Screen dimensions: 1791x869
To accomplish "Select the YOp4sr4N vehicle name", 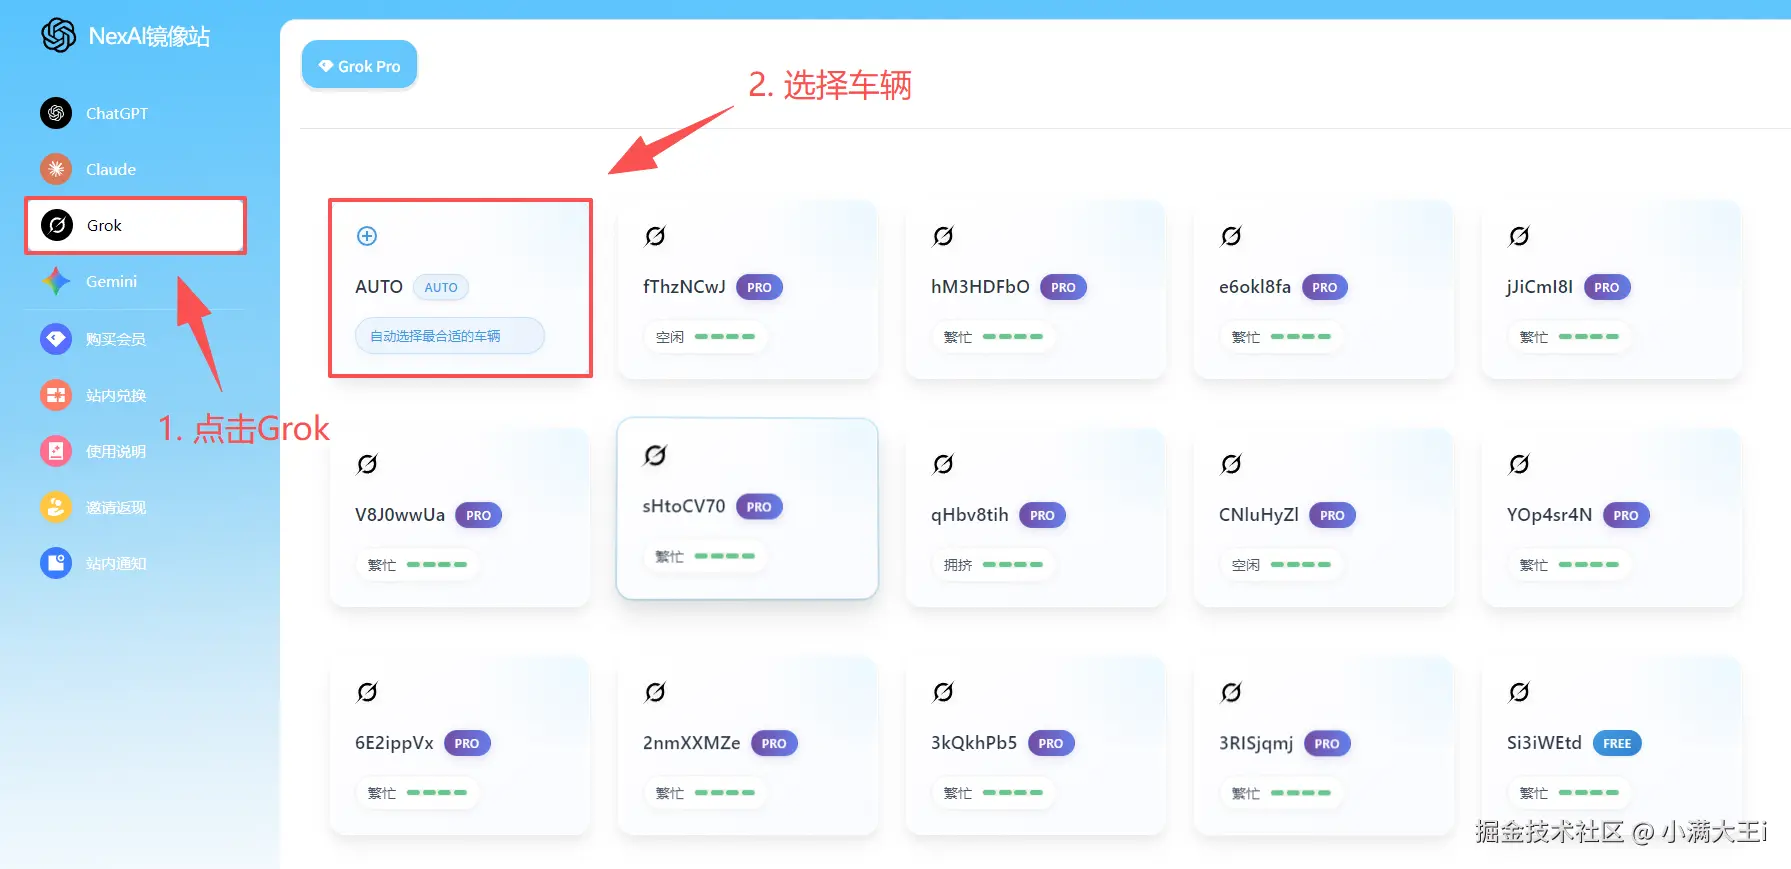I will (x=1550, y=515).
